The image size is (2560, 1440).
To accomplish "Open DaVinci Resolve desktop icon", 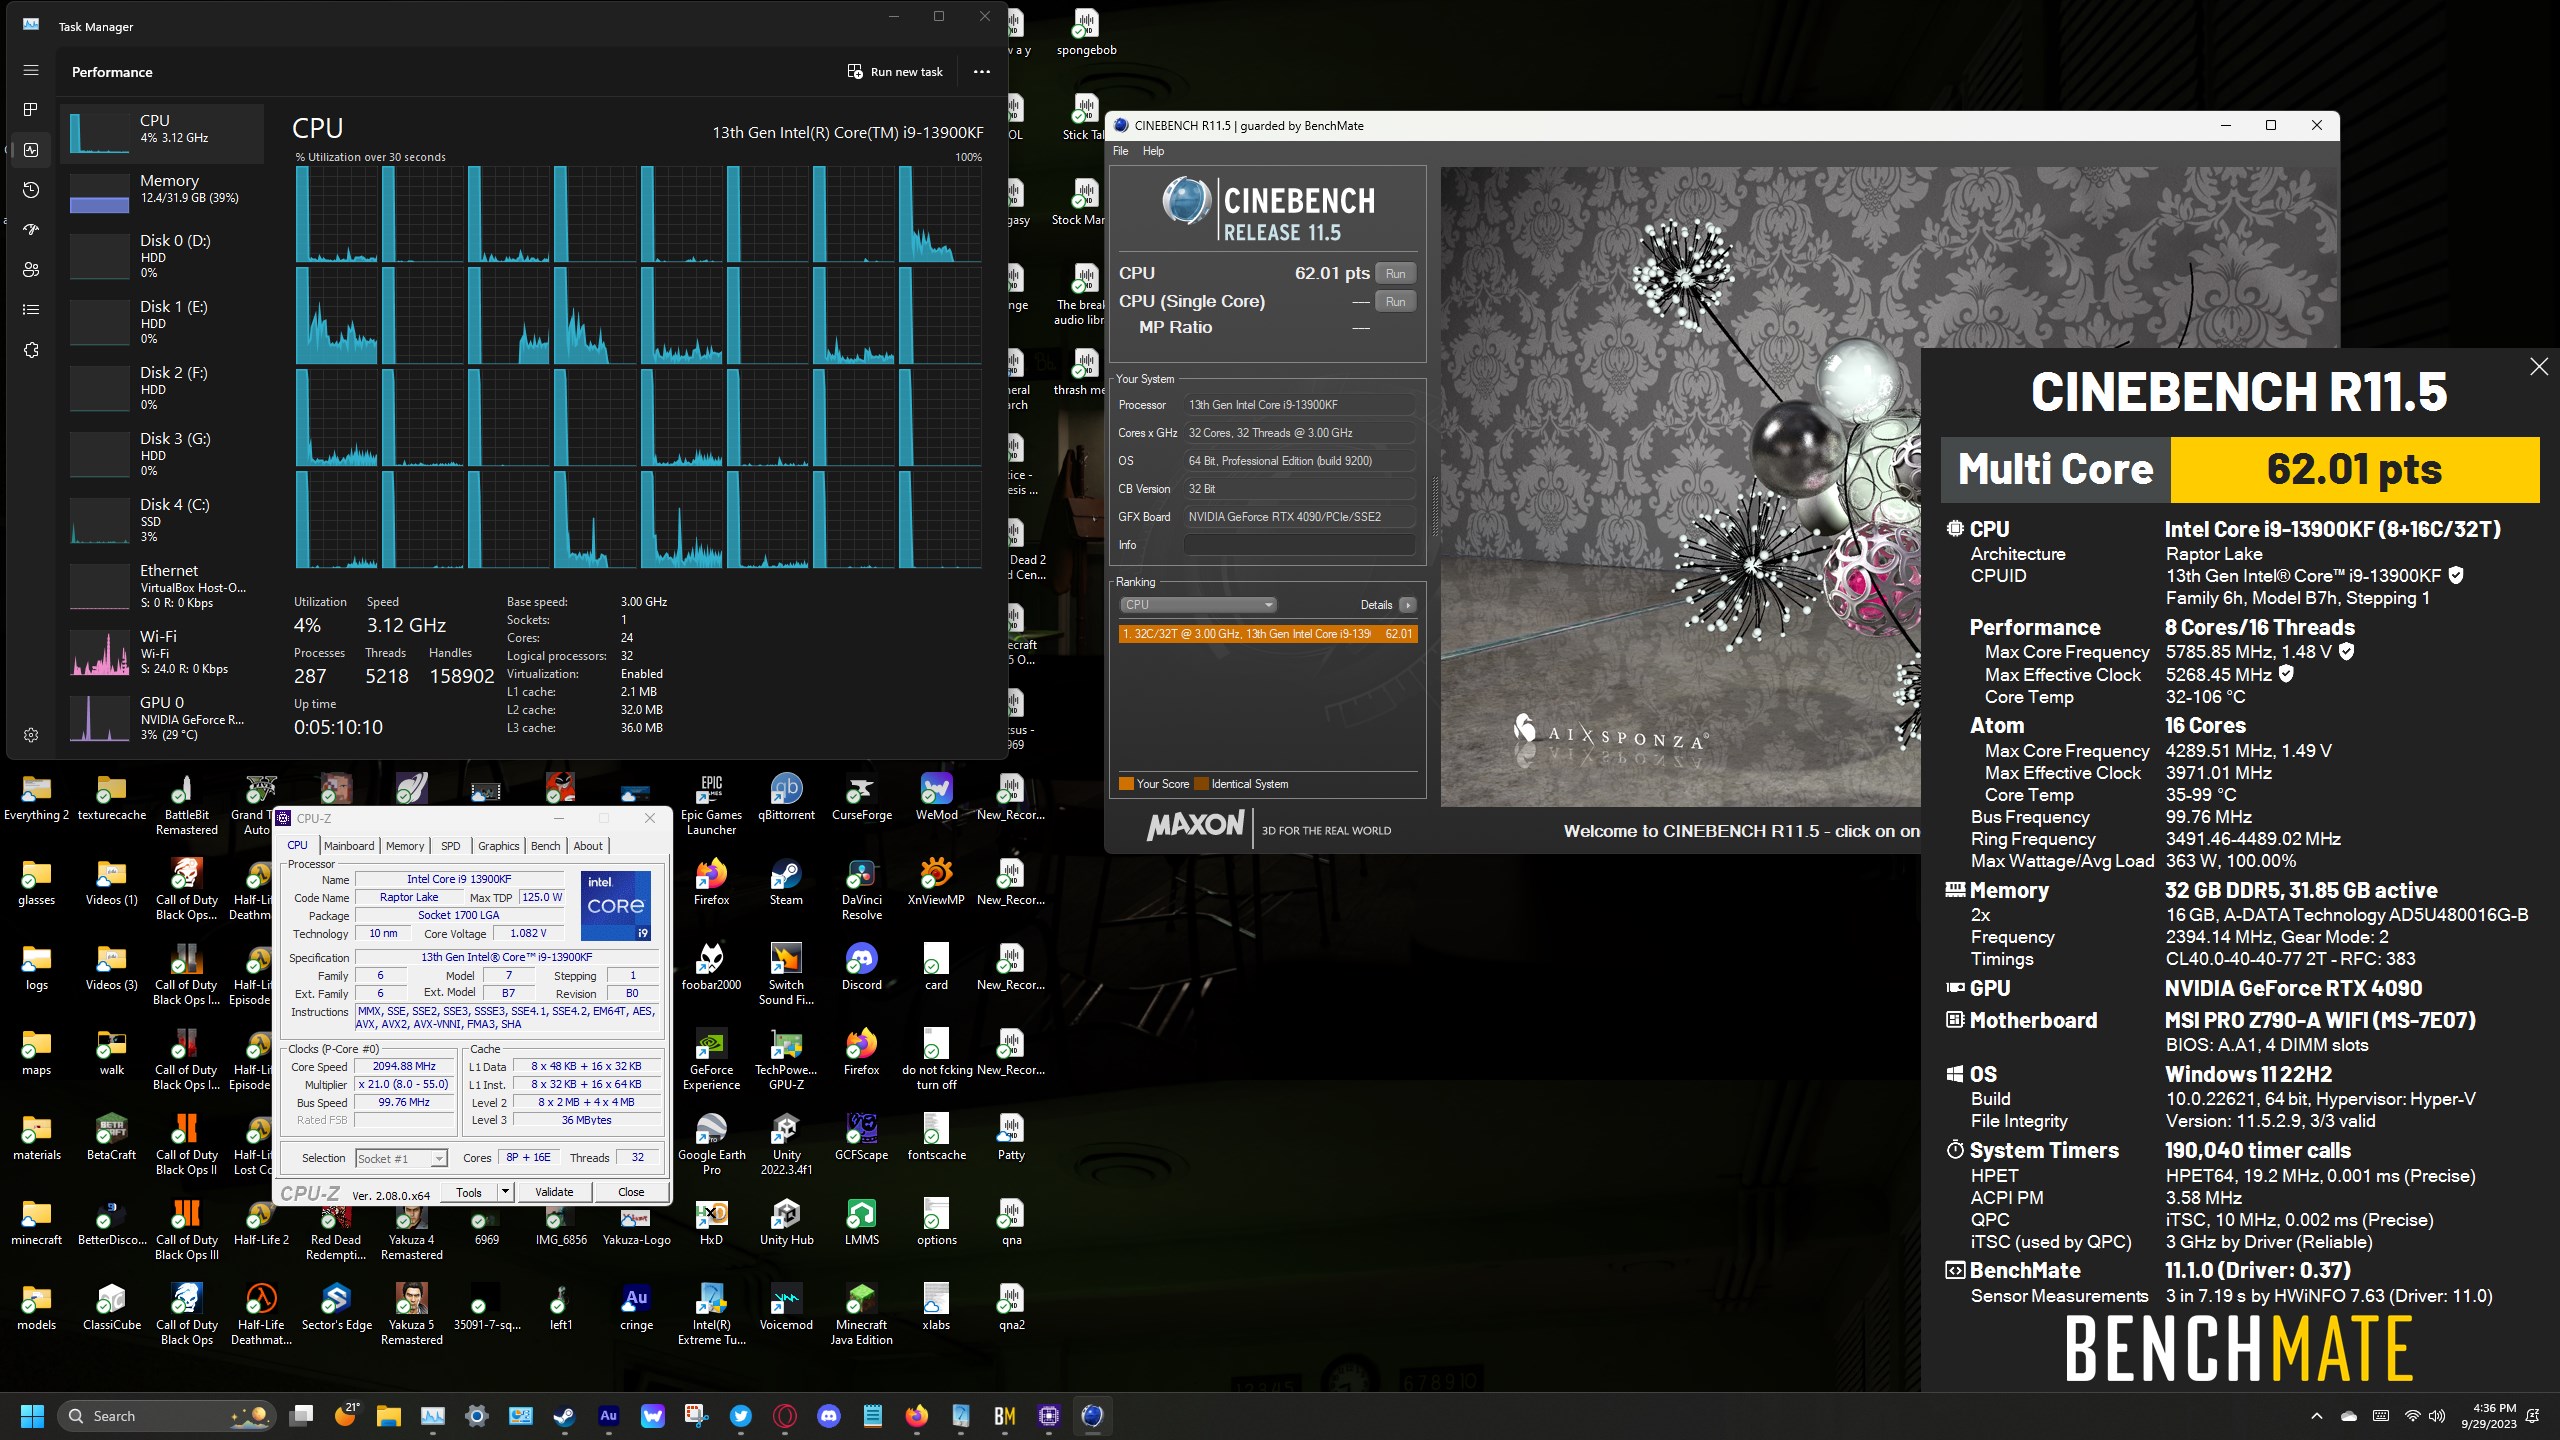I will [x=861, y=890].
